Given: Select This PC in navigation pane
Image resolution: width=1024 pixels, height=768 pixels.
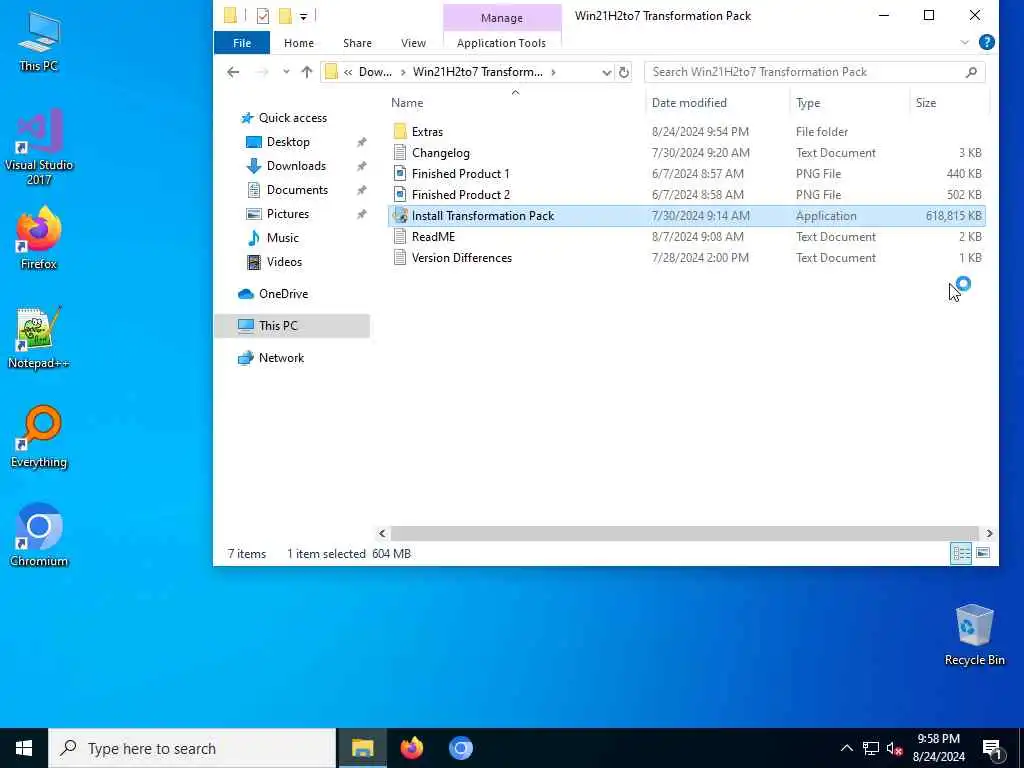Looking at the screenshot, I should click(292, 325).
